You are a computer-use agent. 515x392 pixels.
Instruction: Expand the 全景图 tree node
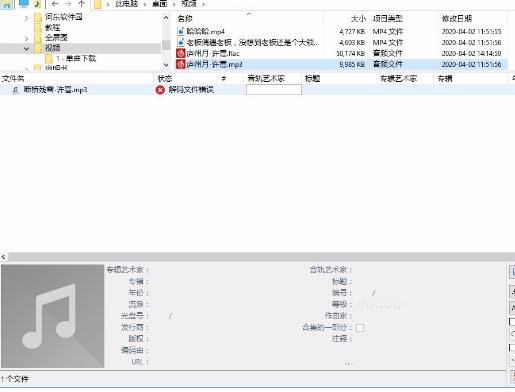click(x=26, y=39)
